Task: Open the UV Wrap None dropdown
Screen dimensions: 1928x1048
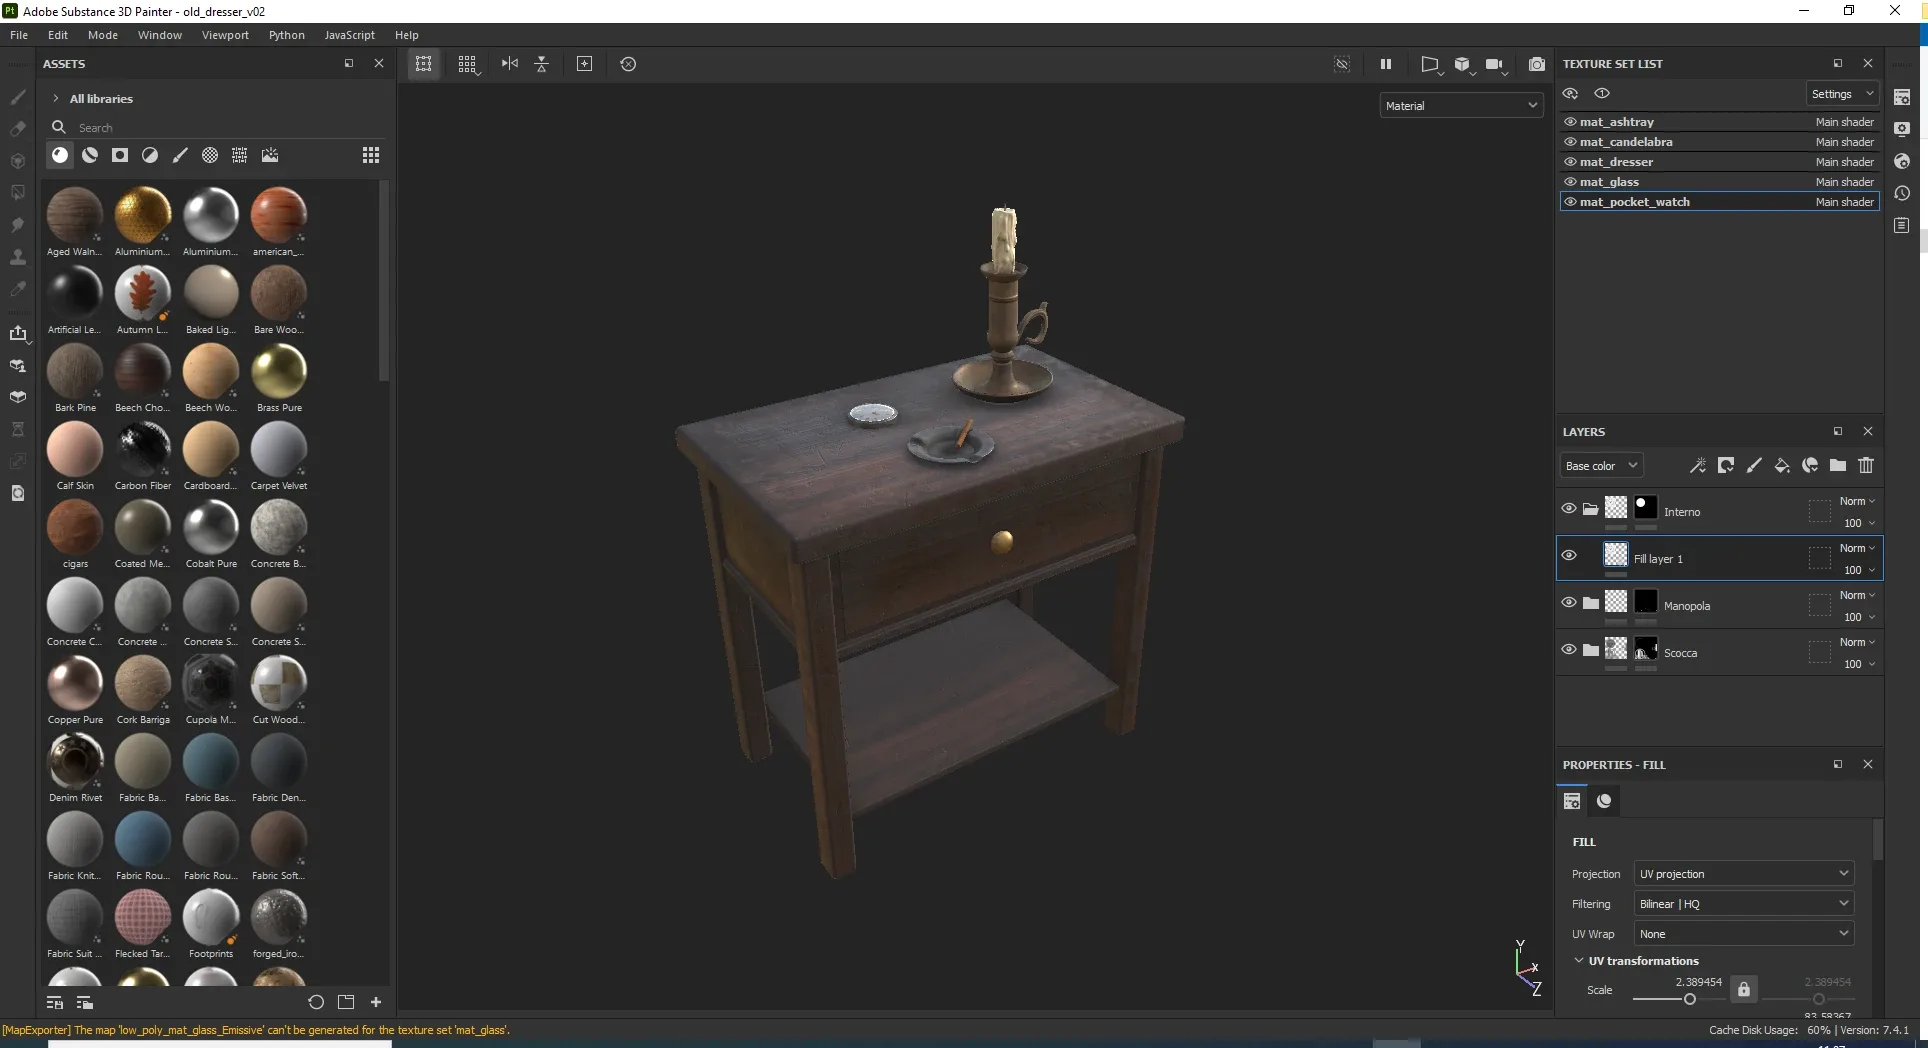Action: coord(1744,934)
